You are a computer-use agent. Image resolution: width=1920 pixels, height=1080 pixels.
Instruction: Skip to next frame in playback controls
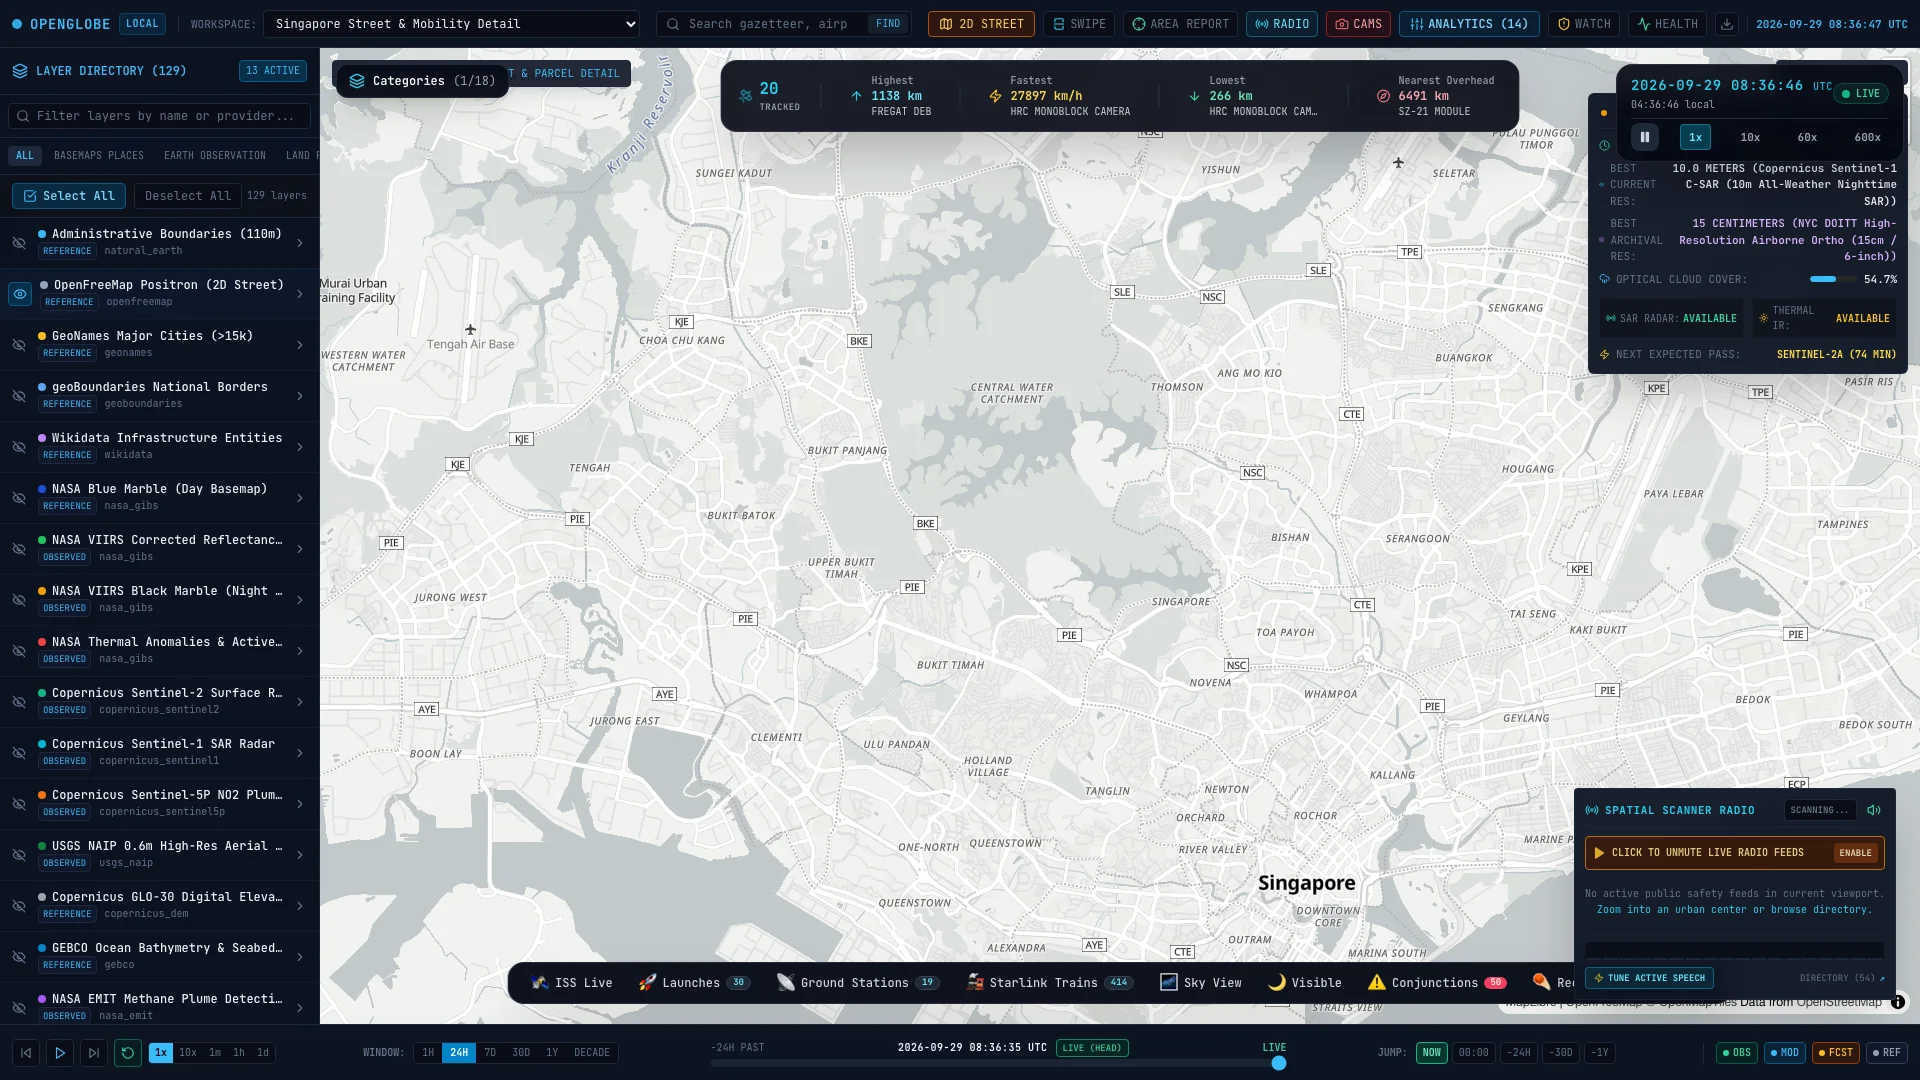[x=94, y=1052]
